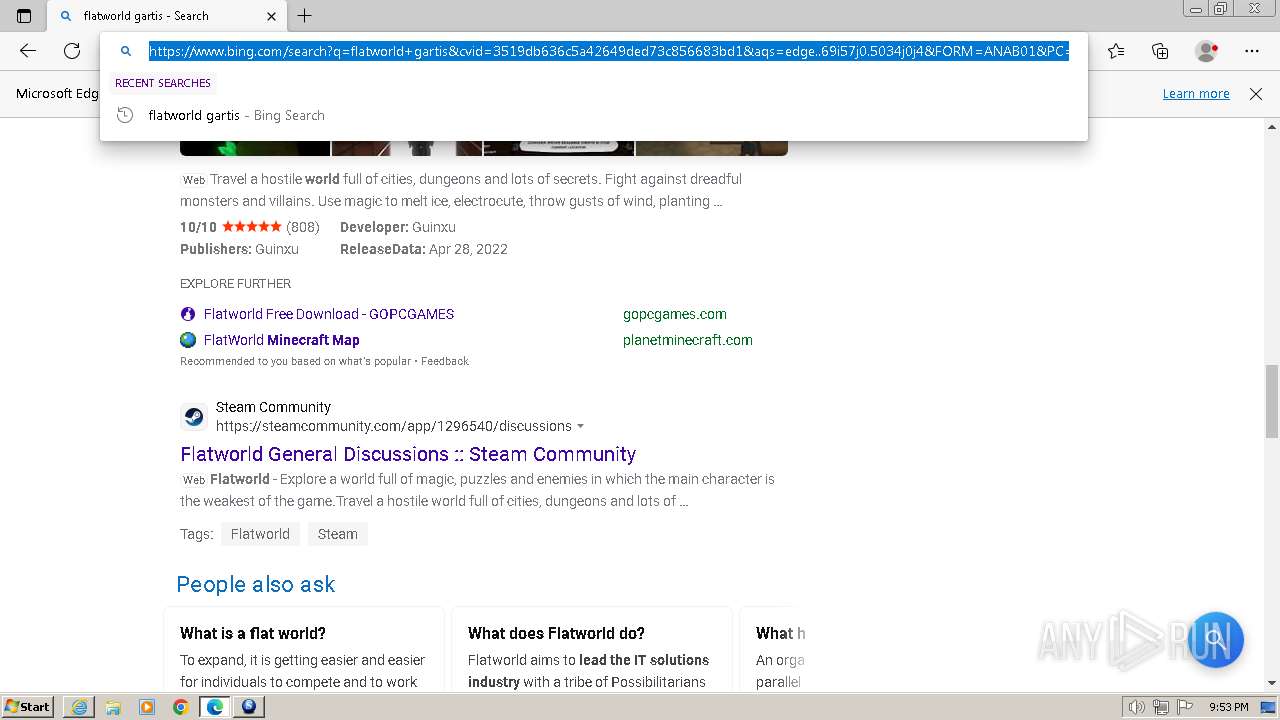Open the media player taskbar icon
The height and width of the screenshot is (720, 1280).
(x=147, y=707)
